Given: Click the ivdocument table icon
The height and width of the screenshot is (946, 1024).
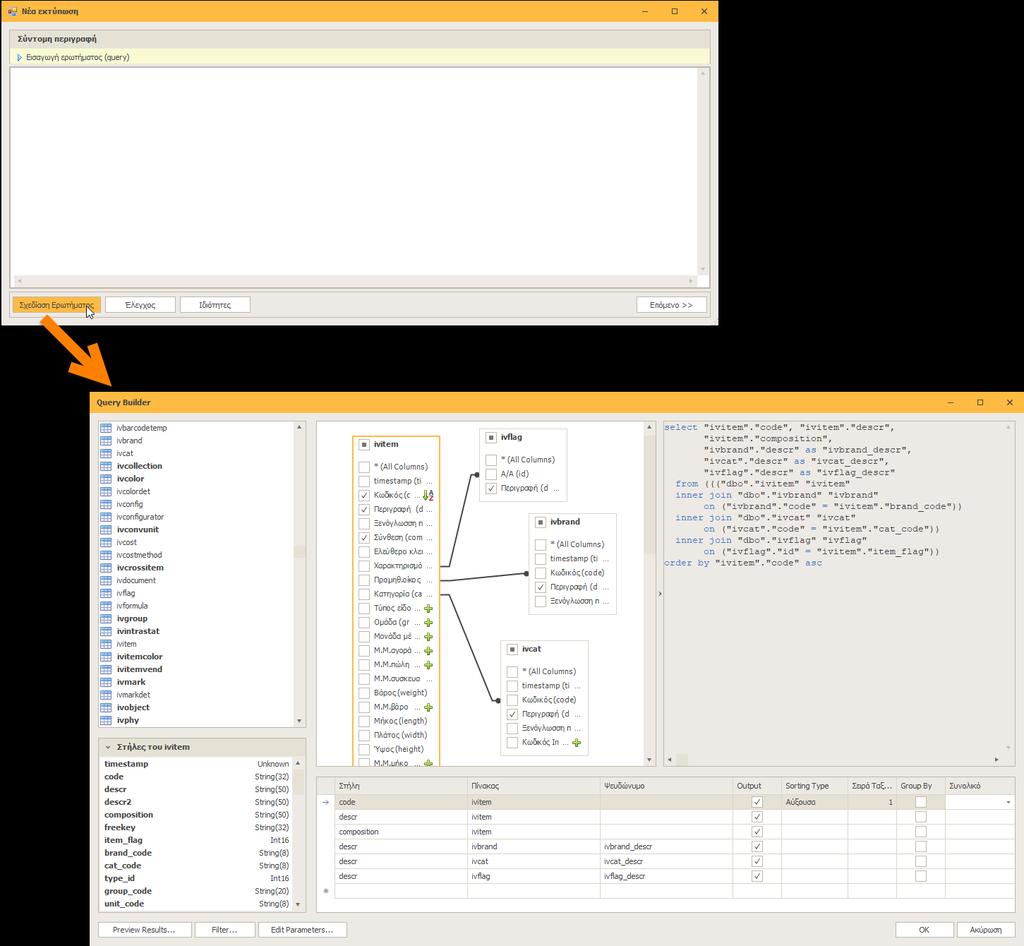Looking at the screenshot, I should (x=106, y=580).
